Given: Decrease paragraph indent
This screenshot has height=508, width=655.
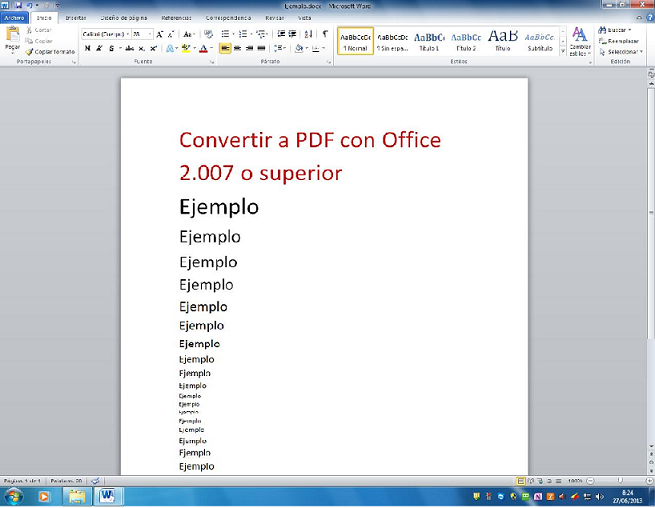Looking at the screenshot, I should [282, 34].
